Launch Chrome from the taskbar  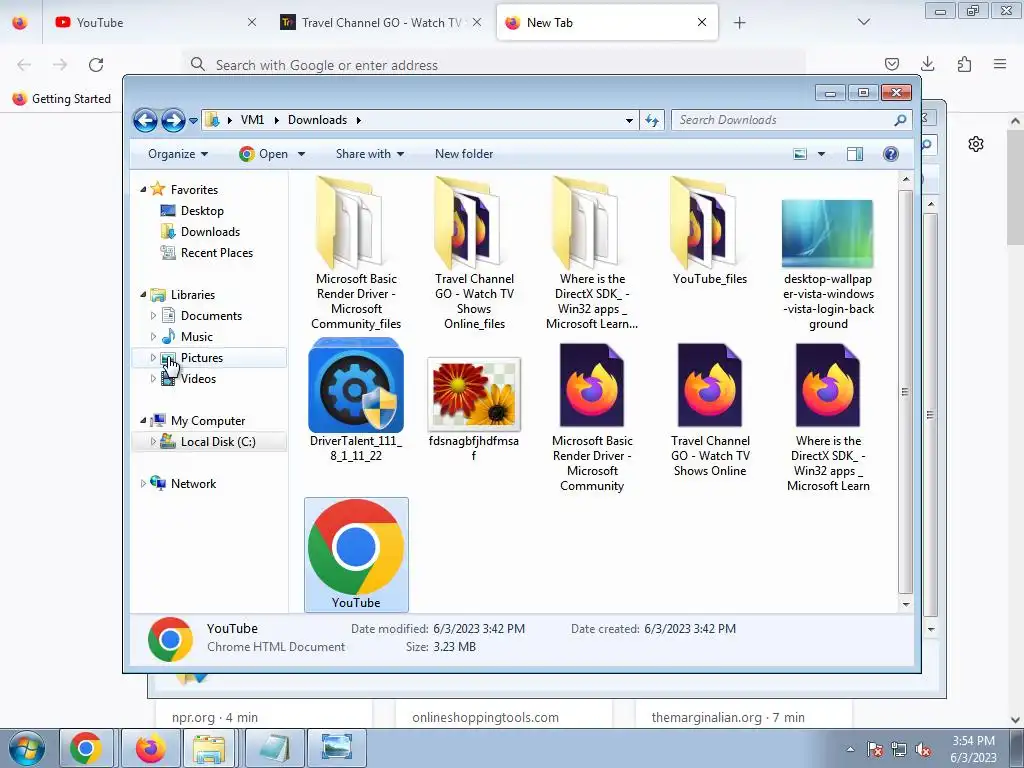tap(86, 748)
